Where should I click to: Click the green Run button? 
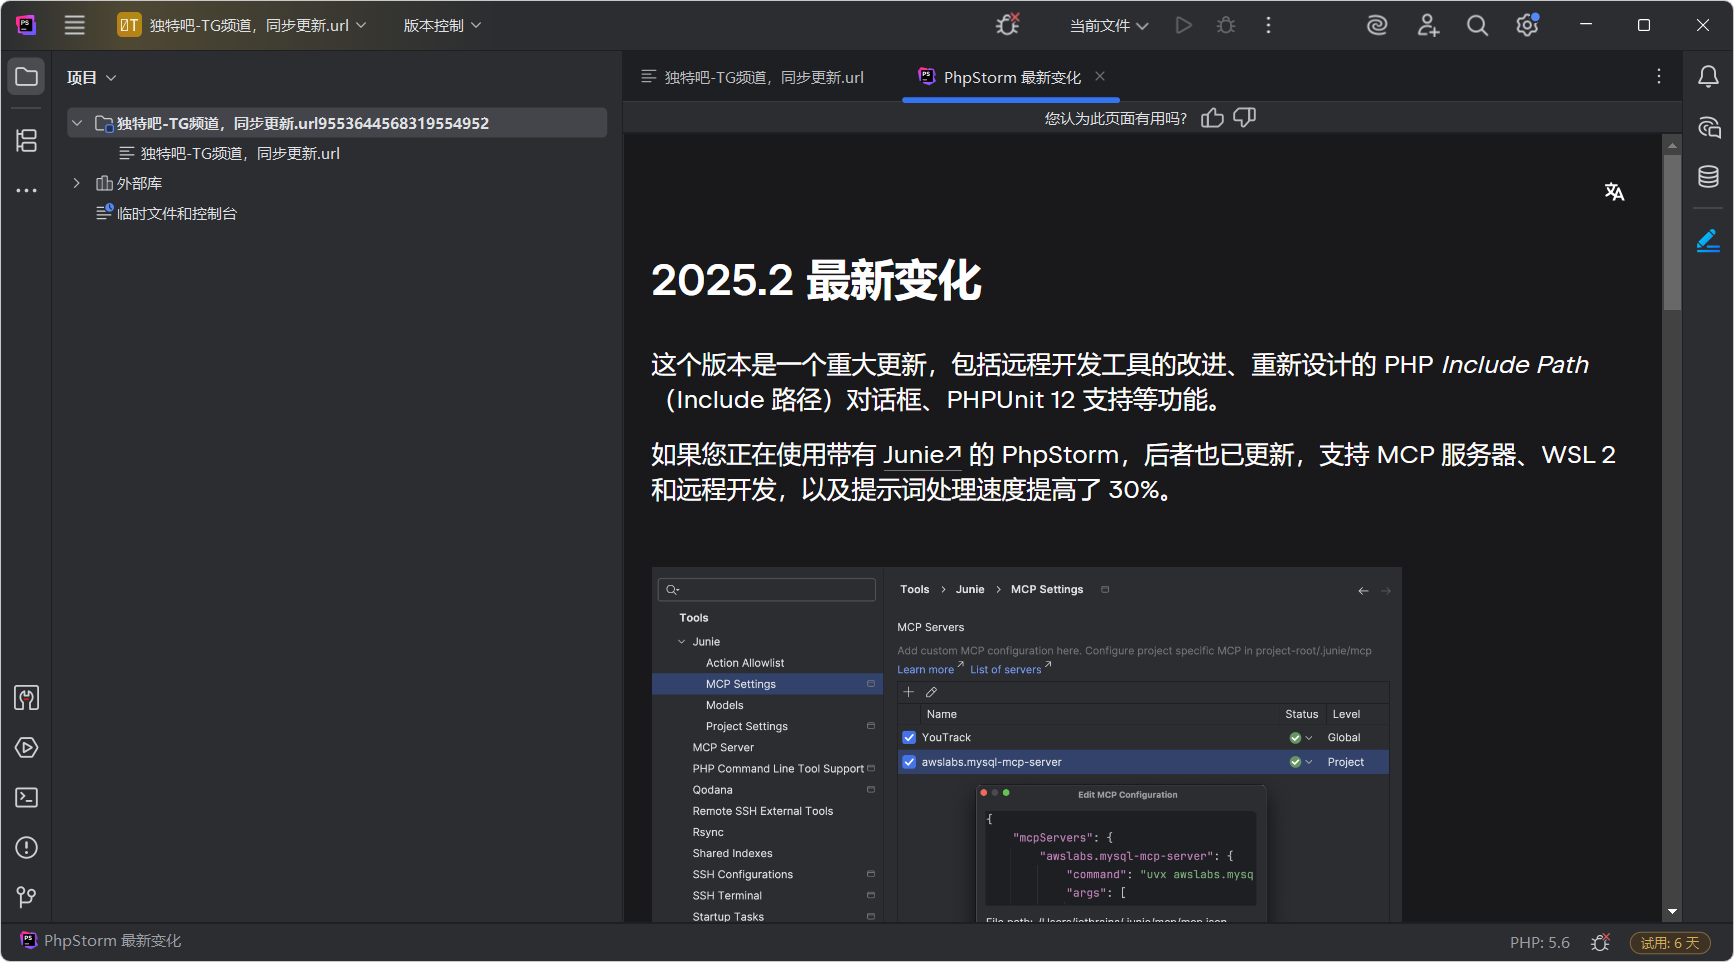(x=1184, y=25)
